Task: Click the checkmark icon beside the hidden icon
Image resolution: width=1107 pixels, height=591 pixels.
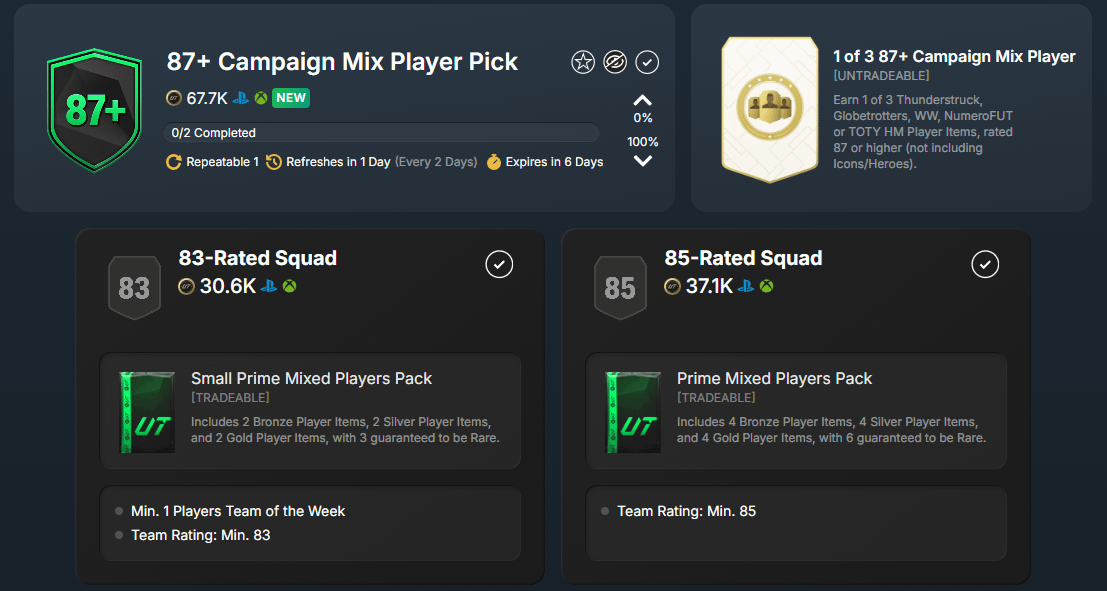Action: point(647,62)
